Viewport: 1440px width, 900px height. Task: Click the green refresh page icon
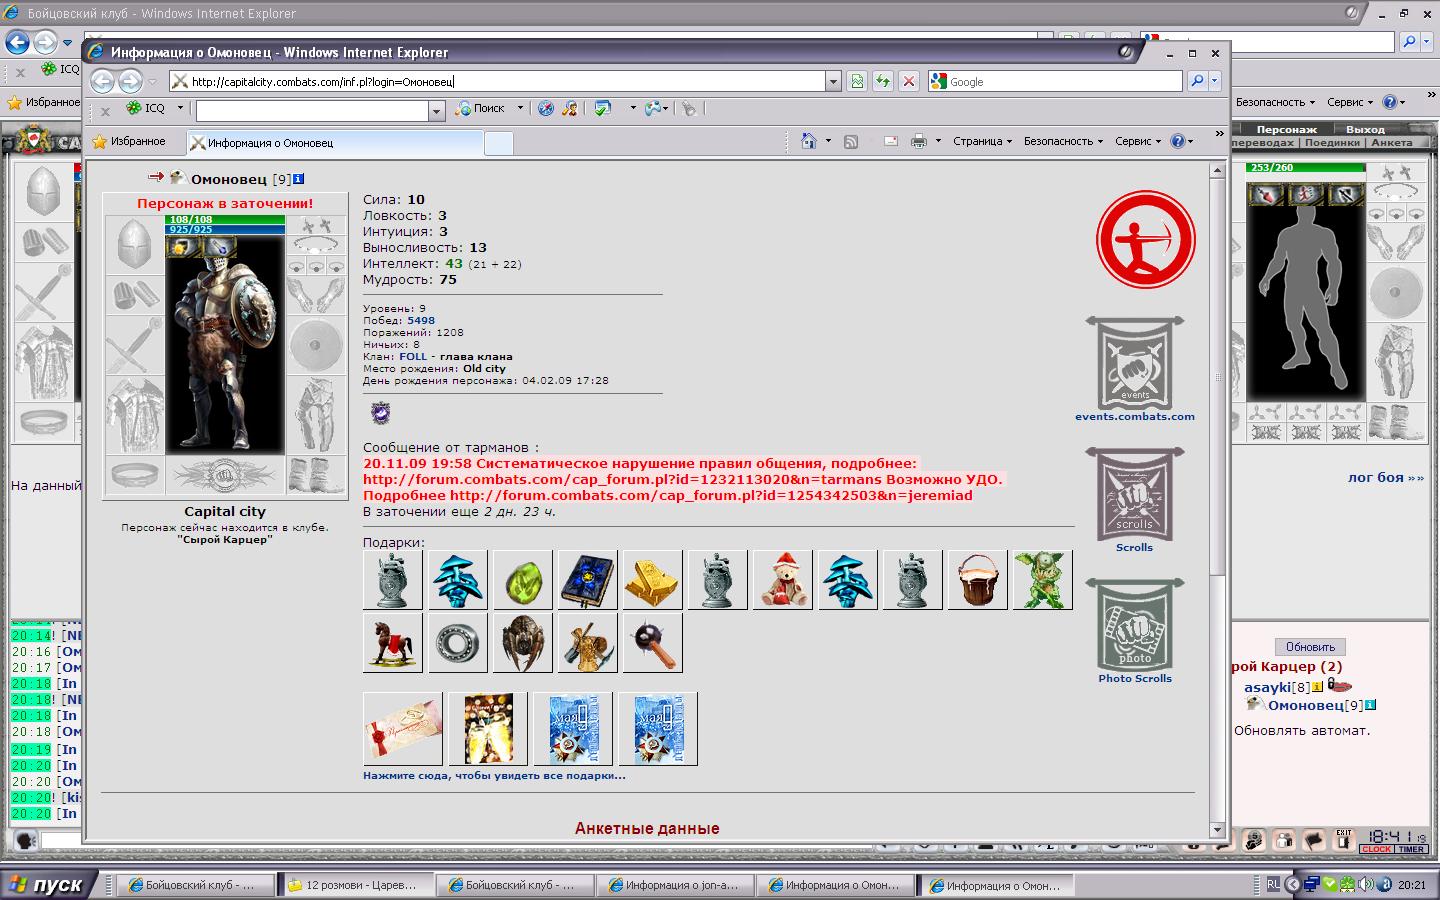click(x=883, y=82)
